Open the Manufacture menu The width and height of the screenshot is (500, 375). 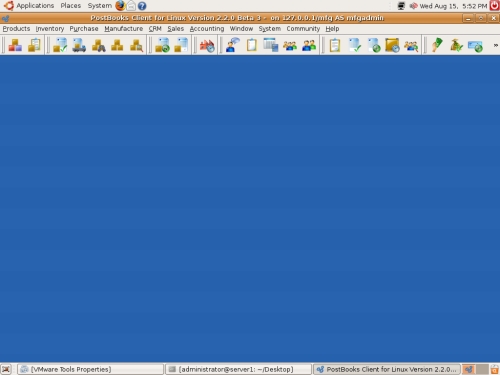pyautogui.click(x=124, y=29)
